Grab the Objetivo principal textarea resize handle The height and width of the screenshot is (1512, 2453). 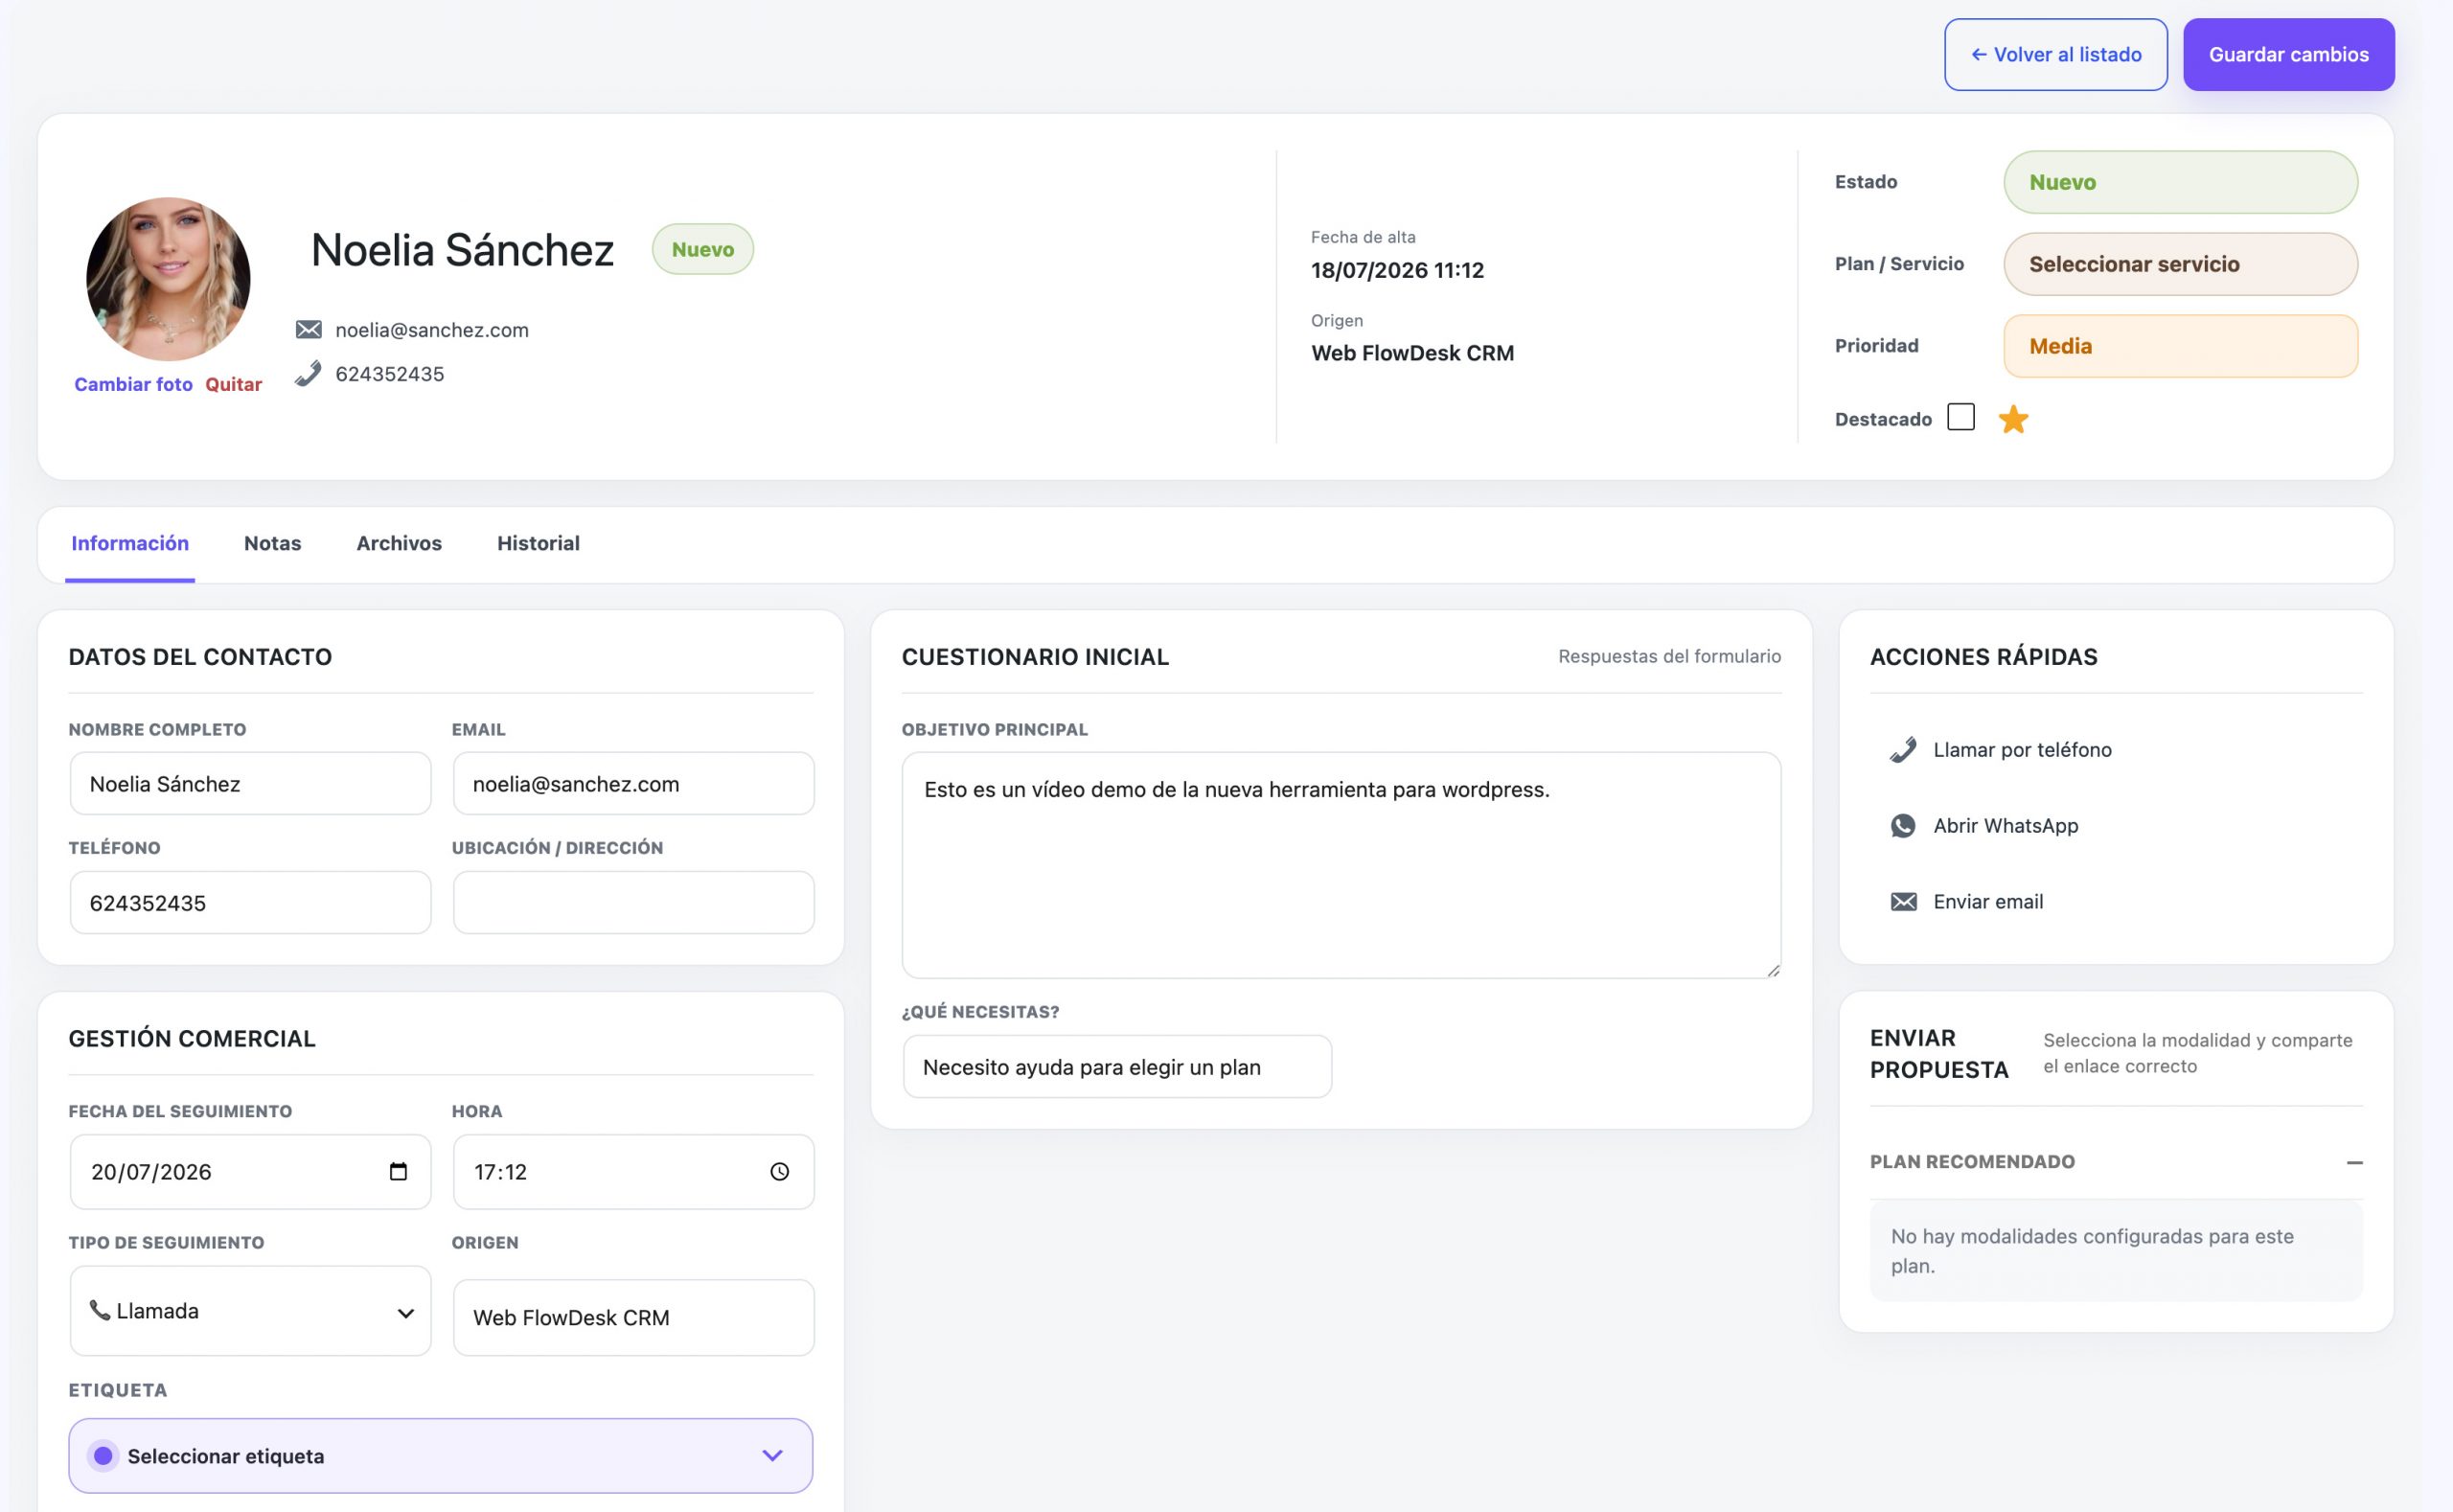click(1772, 969)
